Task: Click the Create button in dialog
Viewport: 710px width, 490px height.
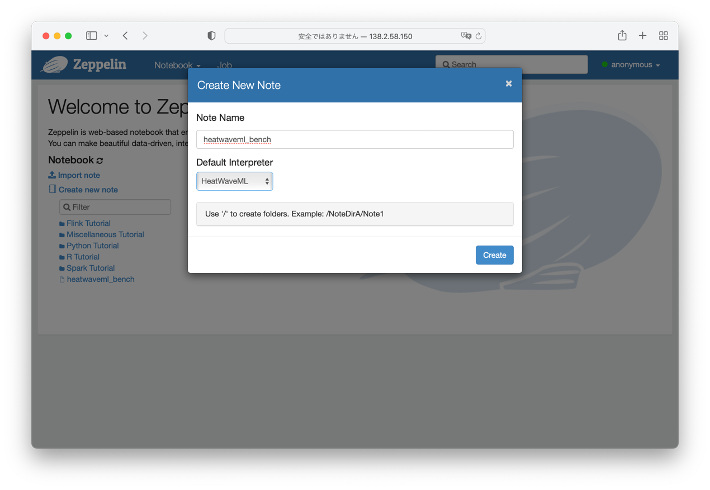Action: 494,255
